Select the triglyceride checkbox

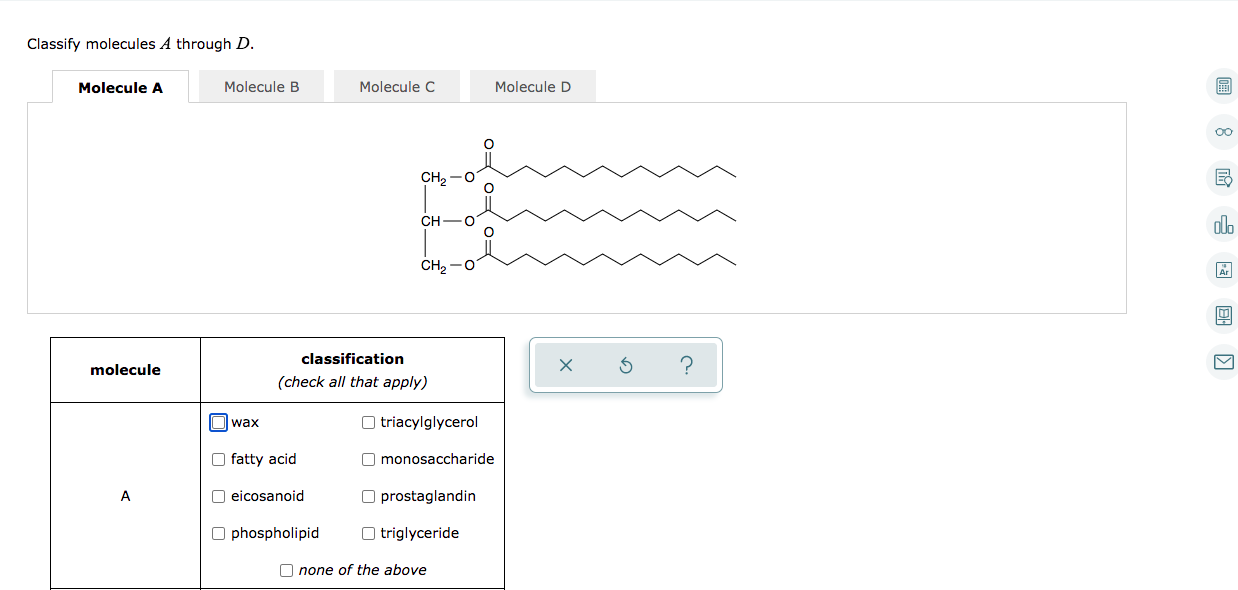(368, 533)
